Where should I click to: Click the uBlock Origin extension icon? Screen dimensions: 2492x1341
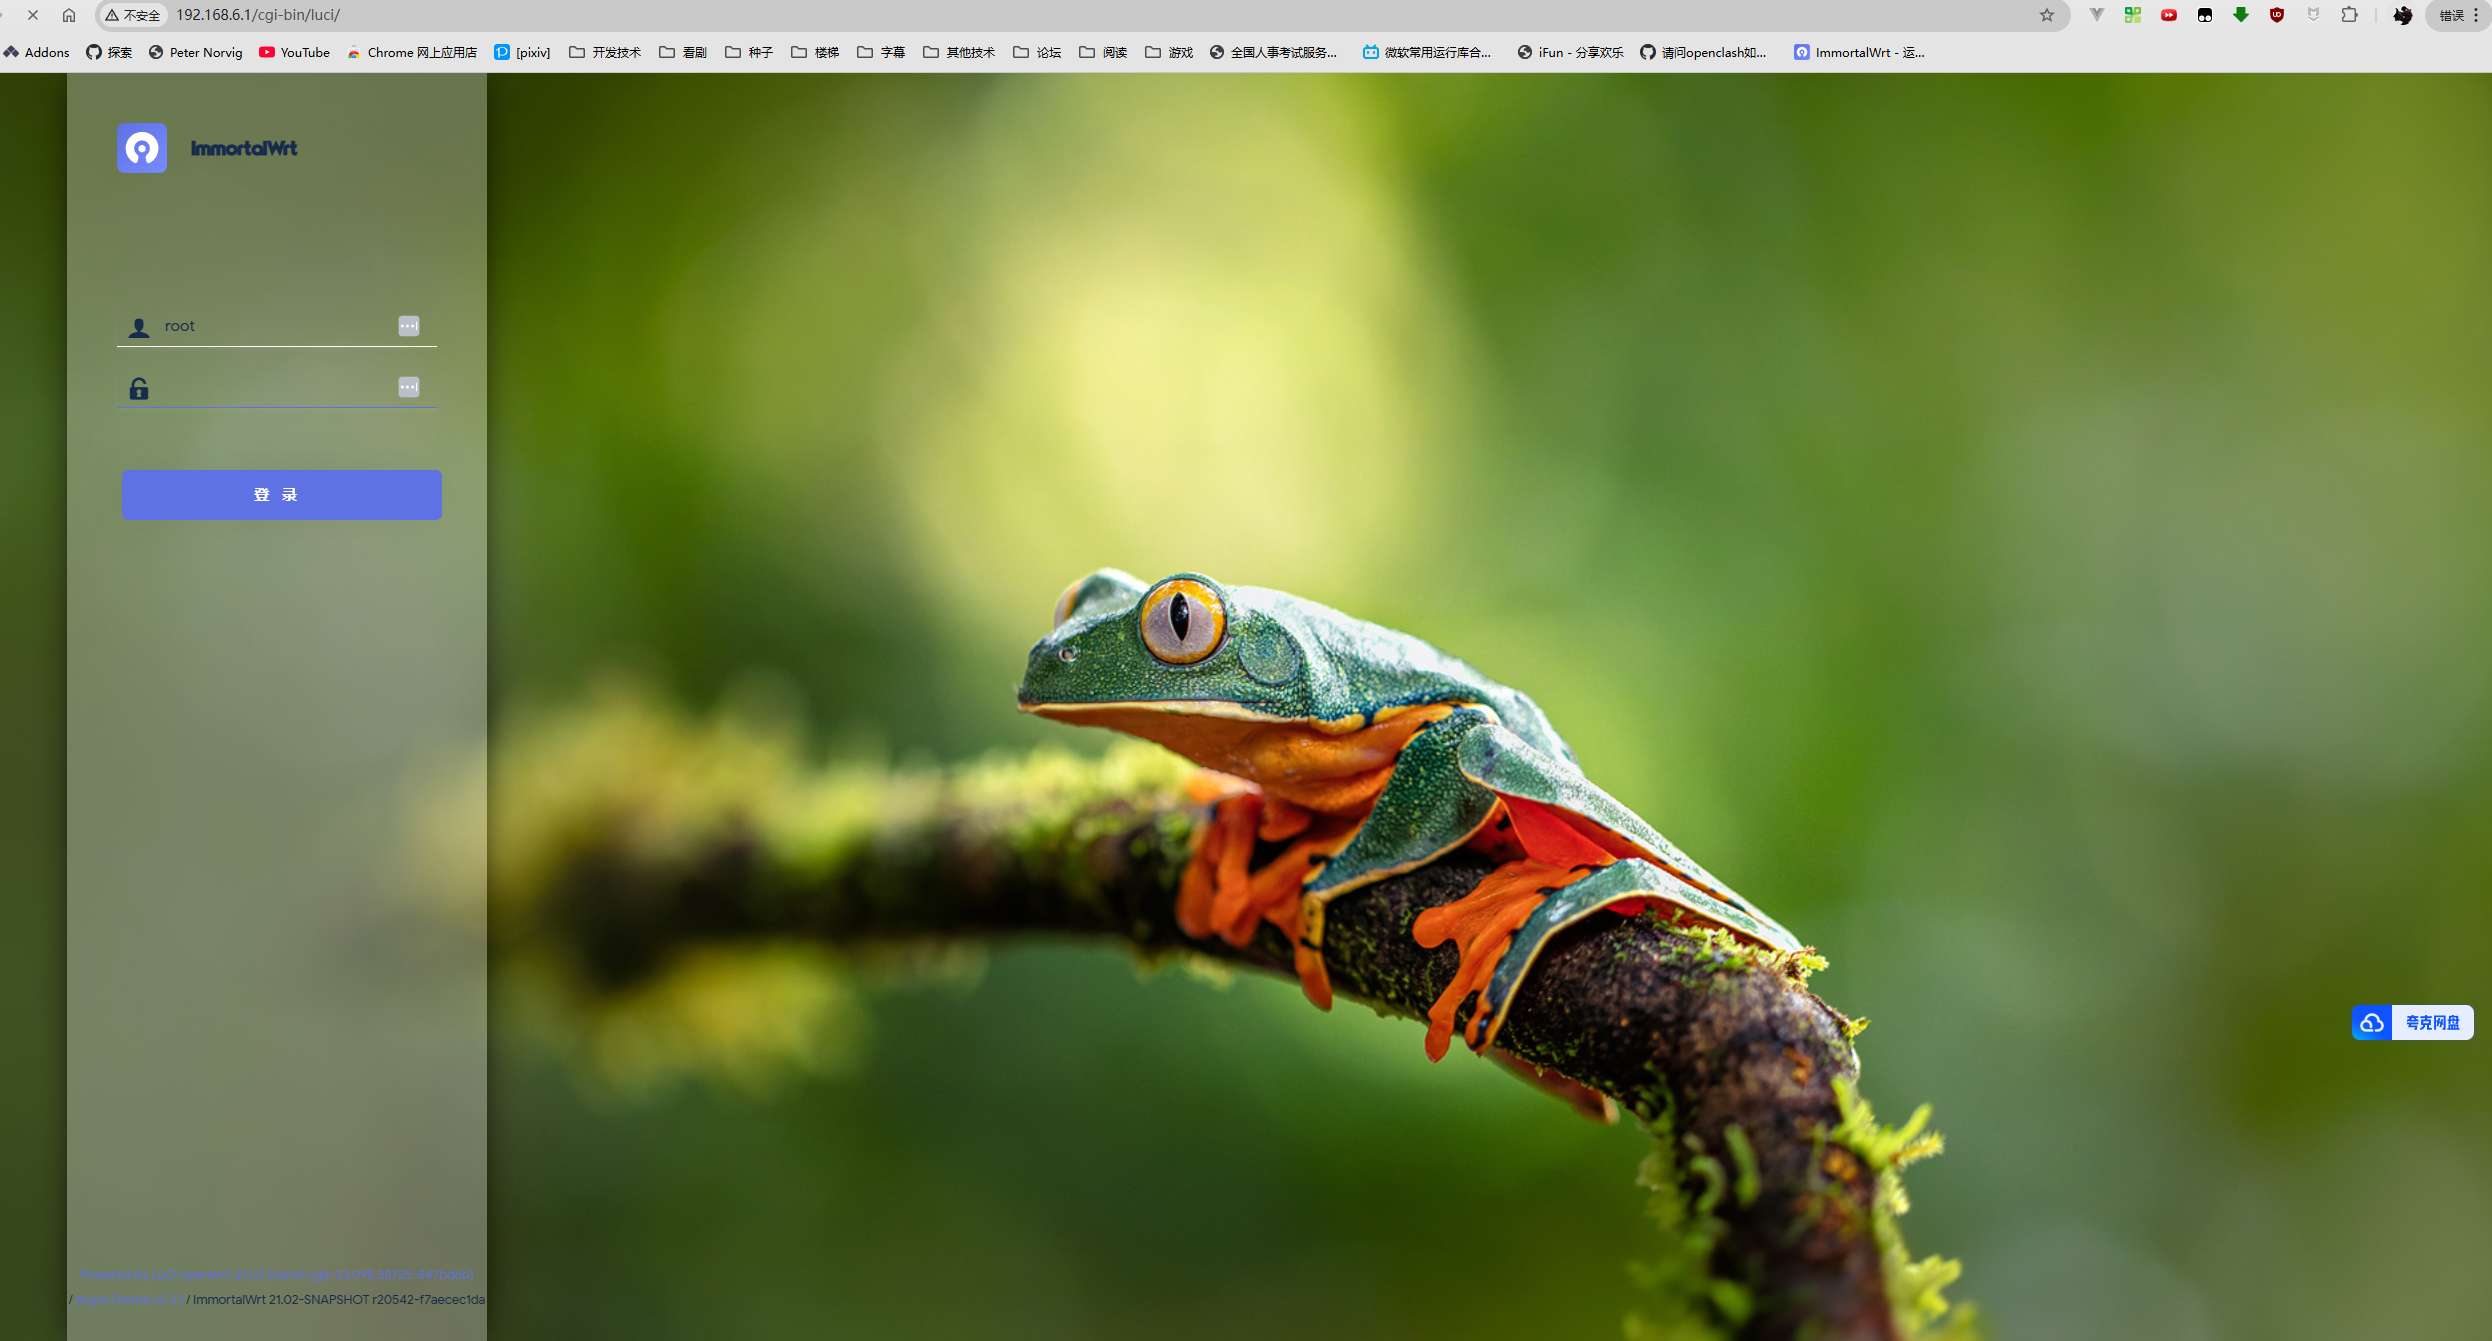(2276, 15)
